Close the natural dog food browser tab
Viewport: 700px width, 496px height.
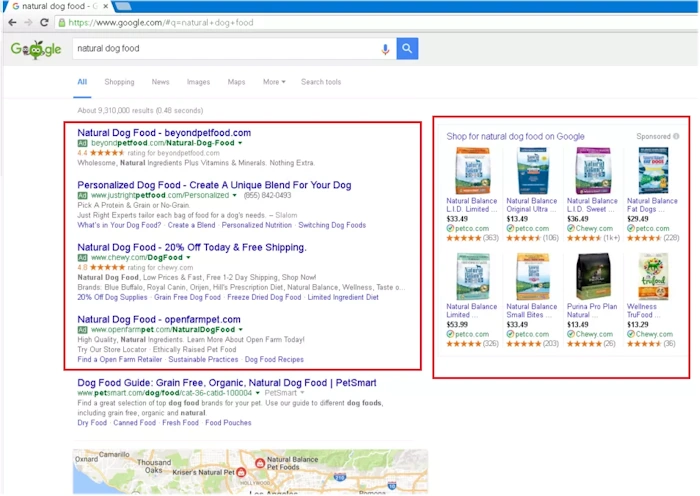pos(105,6)
